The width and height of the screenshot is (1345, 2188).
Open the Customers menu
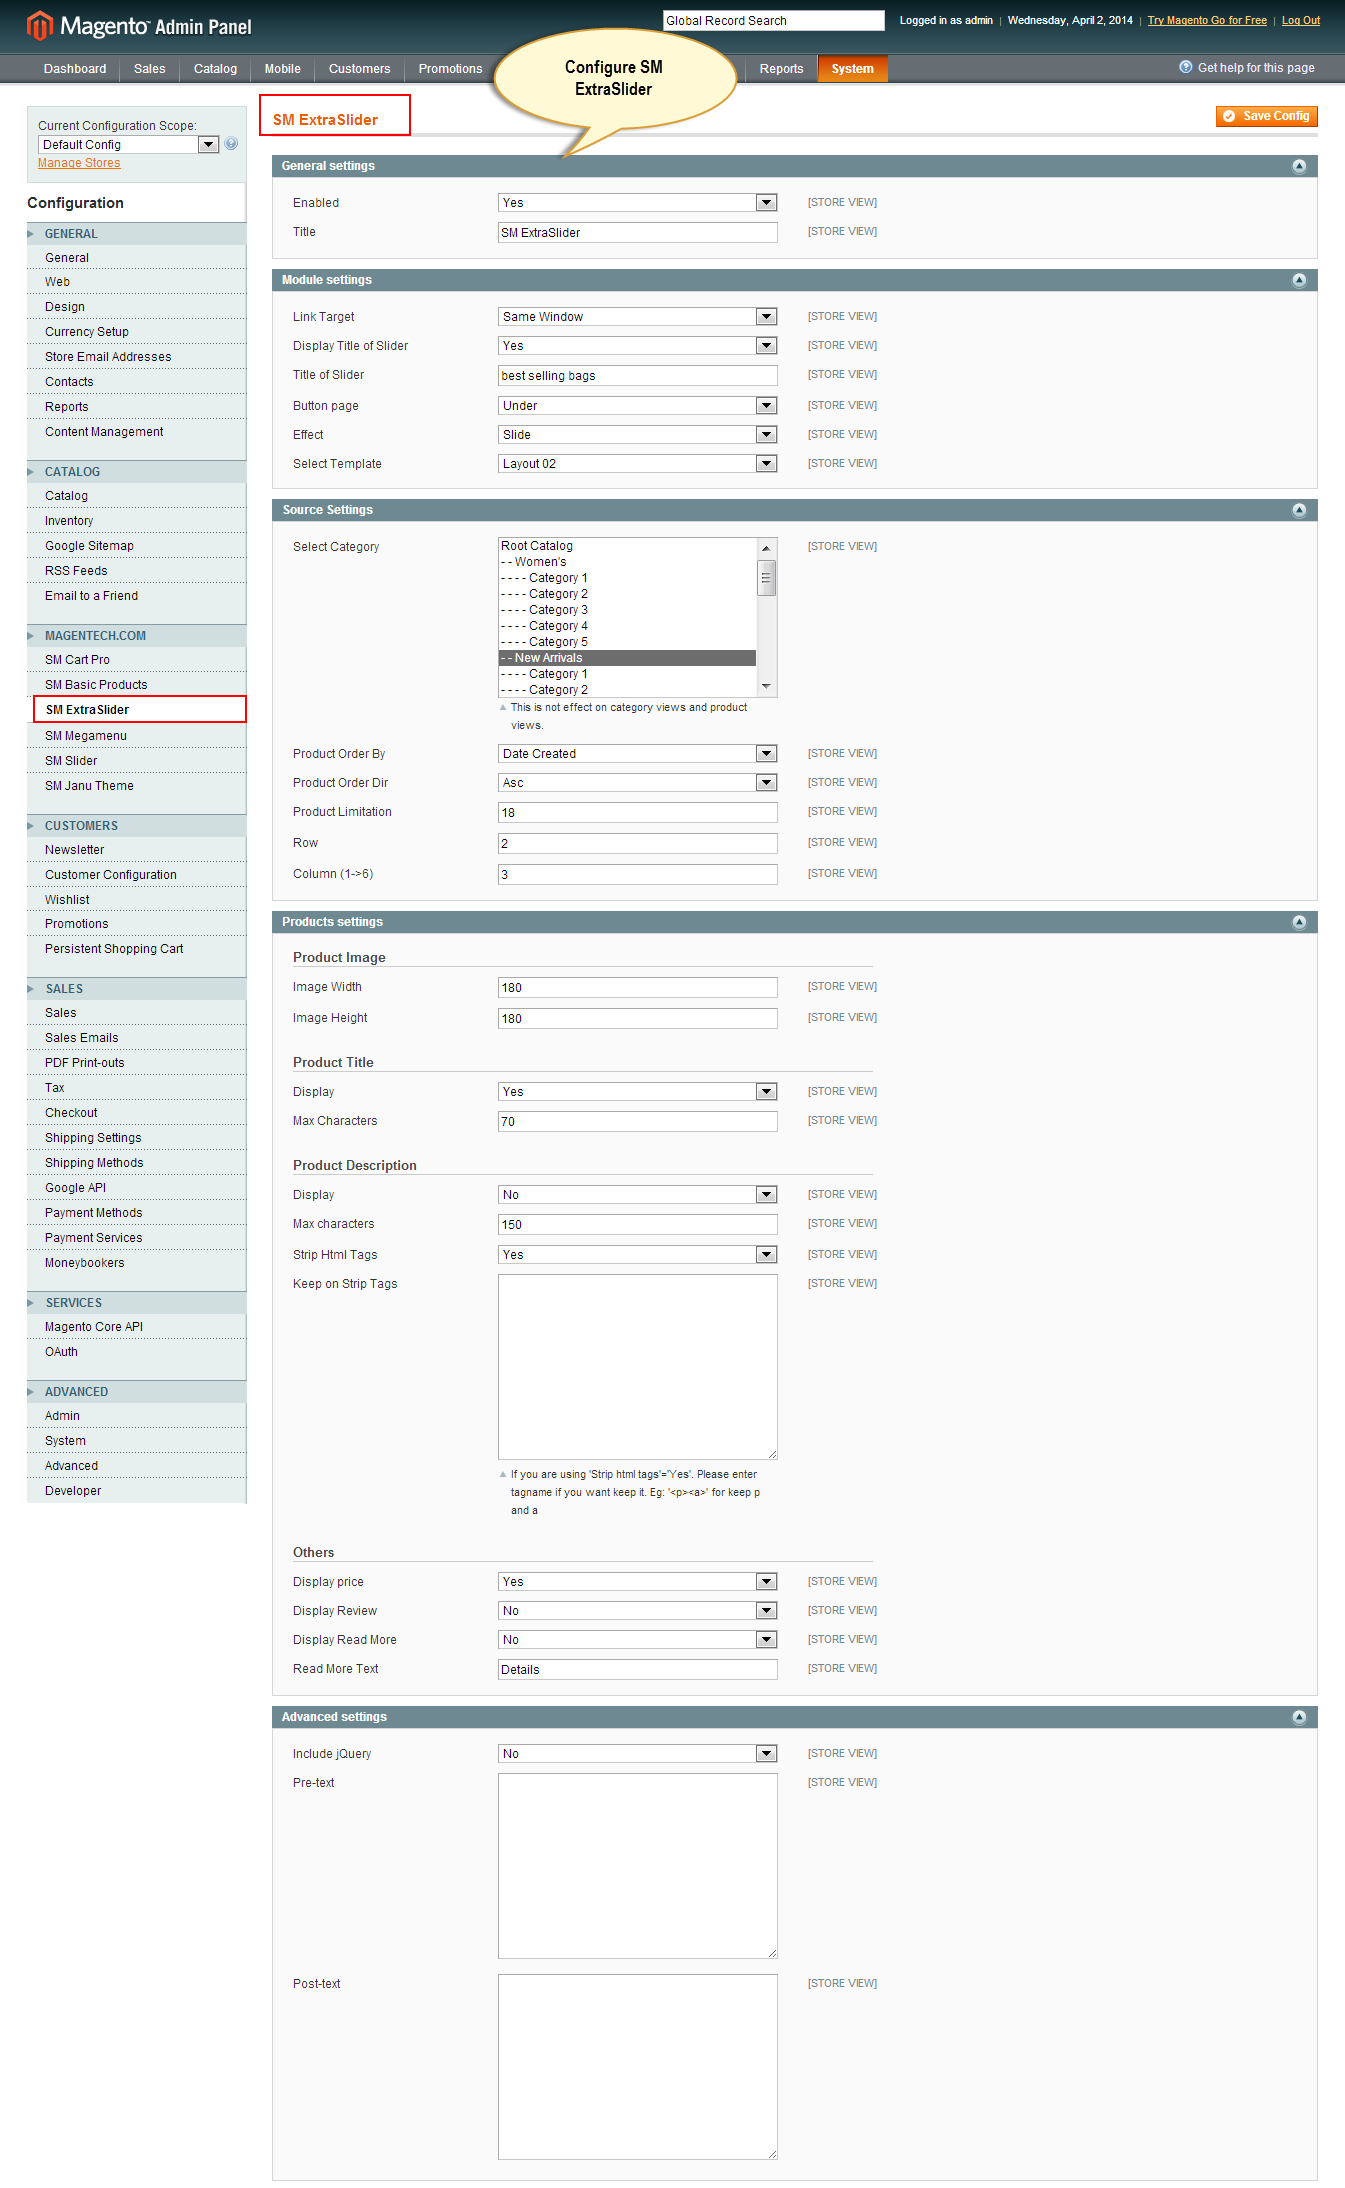click(x=360, y=69)
